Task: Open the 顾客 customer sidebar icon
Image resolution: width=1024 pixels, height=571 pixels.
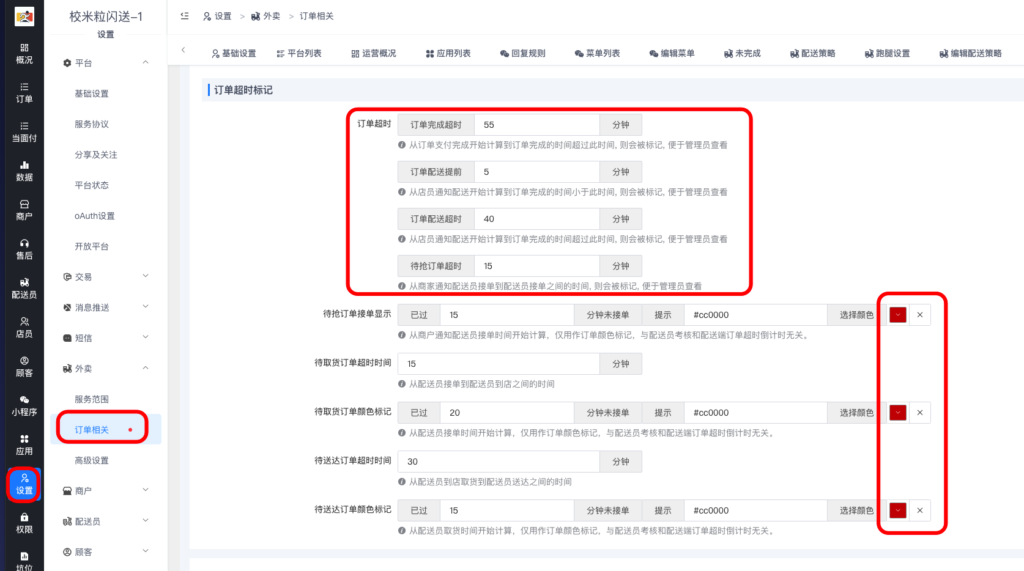Action: (24, 367)
